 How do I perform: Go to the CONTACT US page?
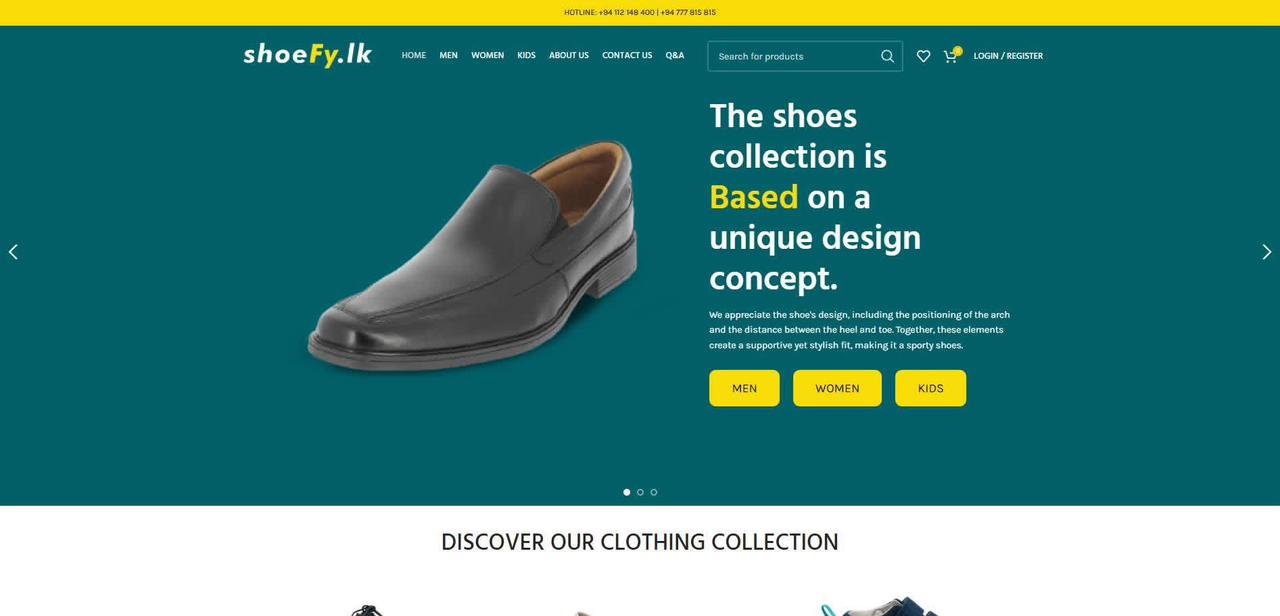[627, 56]
